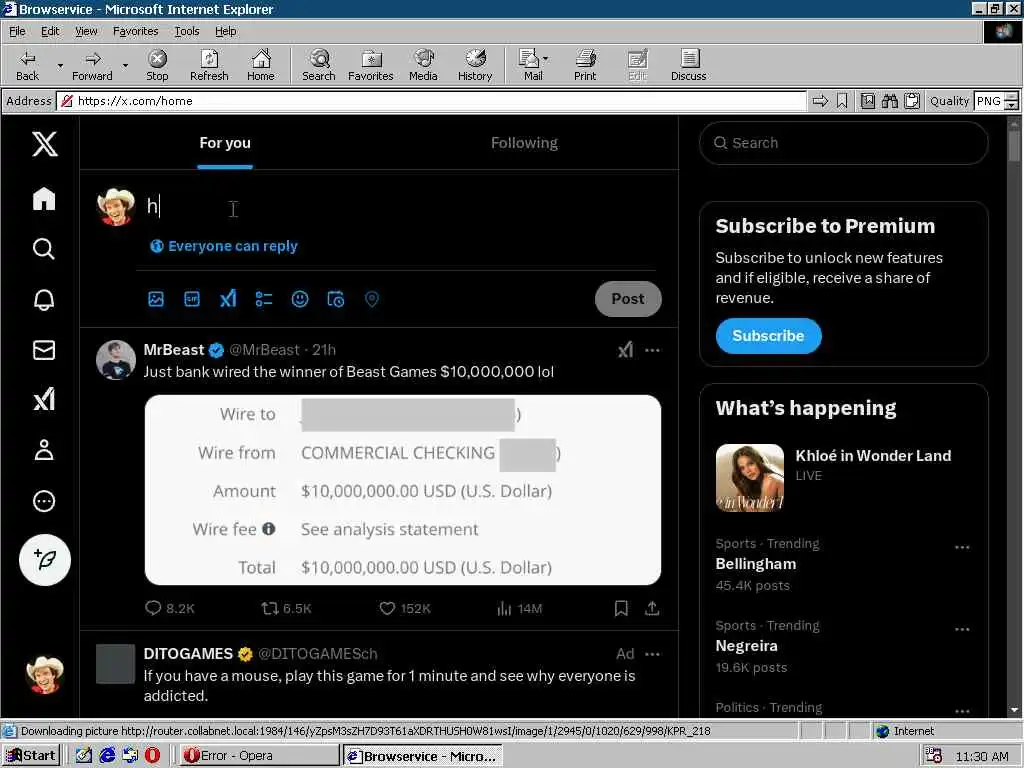Screen dimensions: 1024x768
Task: Click IE Home toolbar button
Action: (261, 66)
